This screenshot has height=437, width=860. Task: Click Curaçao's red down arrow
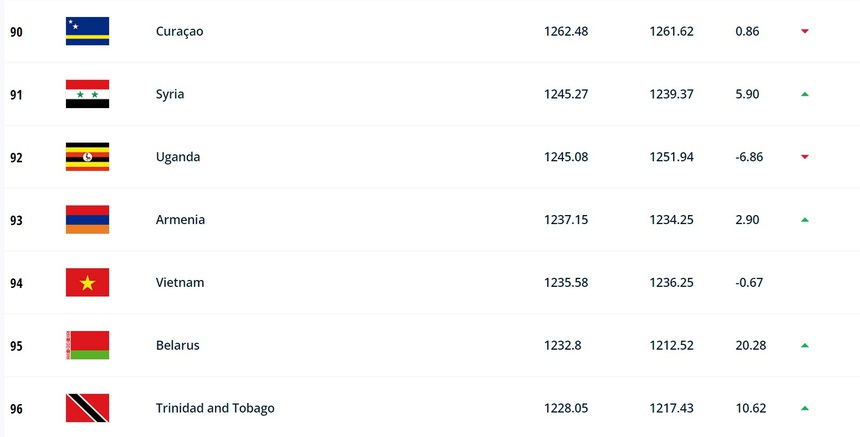pos(804,31)
